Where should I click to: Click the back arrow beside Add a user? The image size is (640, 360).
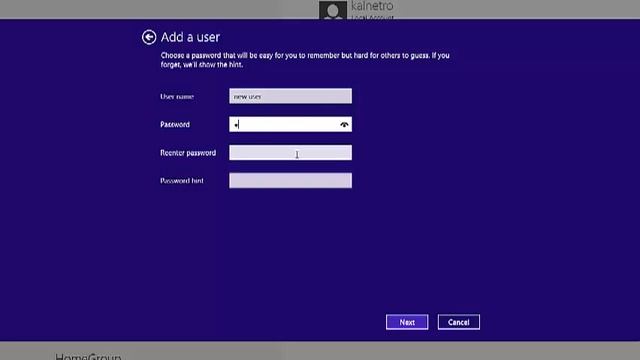(149, 37)
